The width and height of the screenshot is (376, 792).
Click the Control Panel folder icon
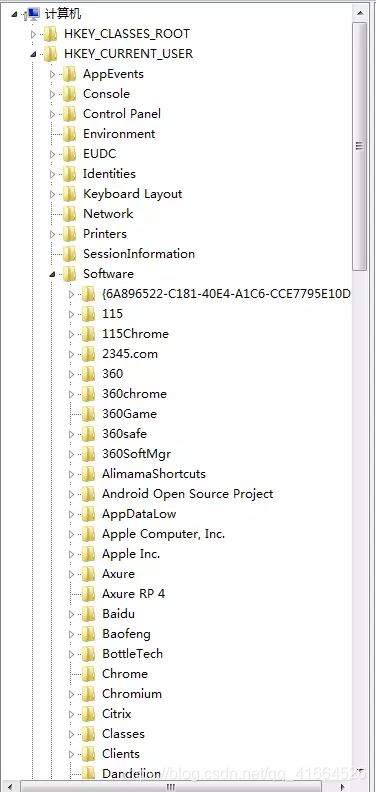coord(69,114)
